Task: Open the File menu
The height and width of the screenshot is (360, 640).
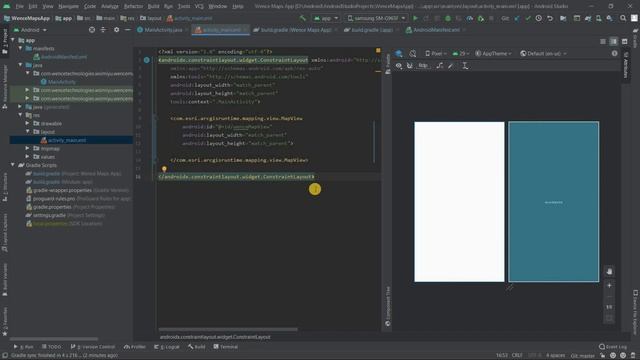Action: 20,6
